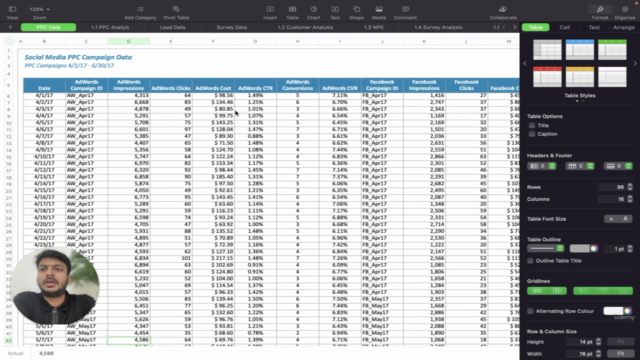Screen dimensions: 640x360
Task: Click the Rows value field showing 96
Action: click(x=612, y=187)
